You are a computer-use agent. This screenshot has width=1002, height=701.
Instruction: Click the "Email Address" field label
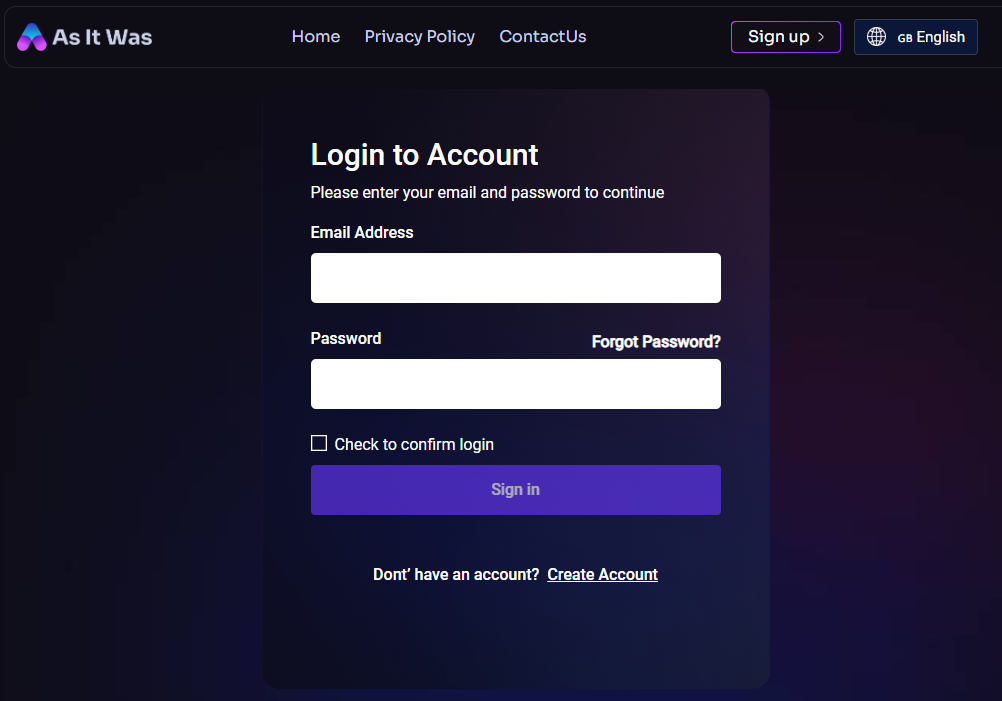coord(362,232)
